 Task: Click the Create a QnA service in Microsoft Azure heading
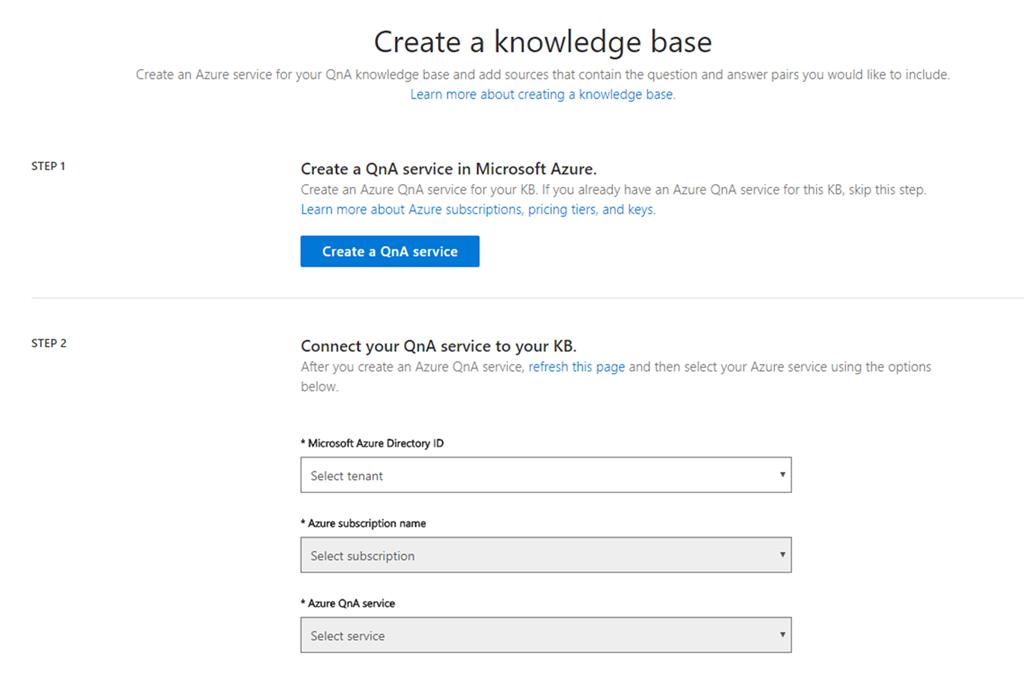click(x=448, y=168)
